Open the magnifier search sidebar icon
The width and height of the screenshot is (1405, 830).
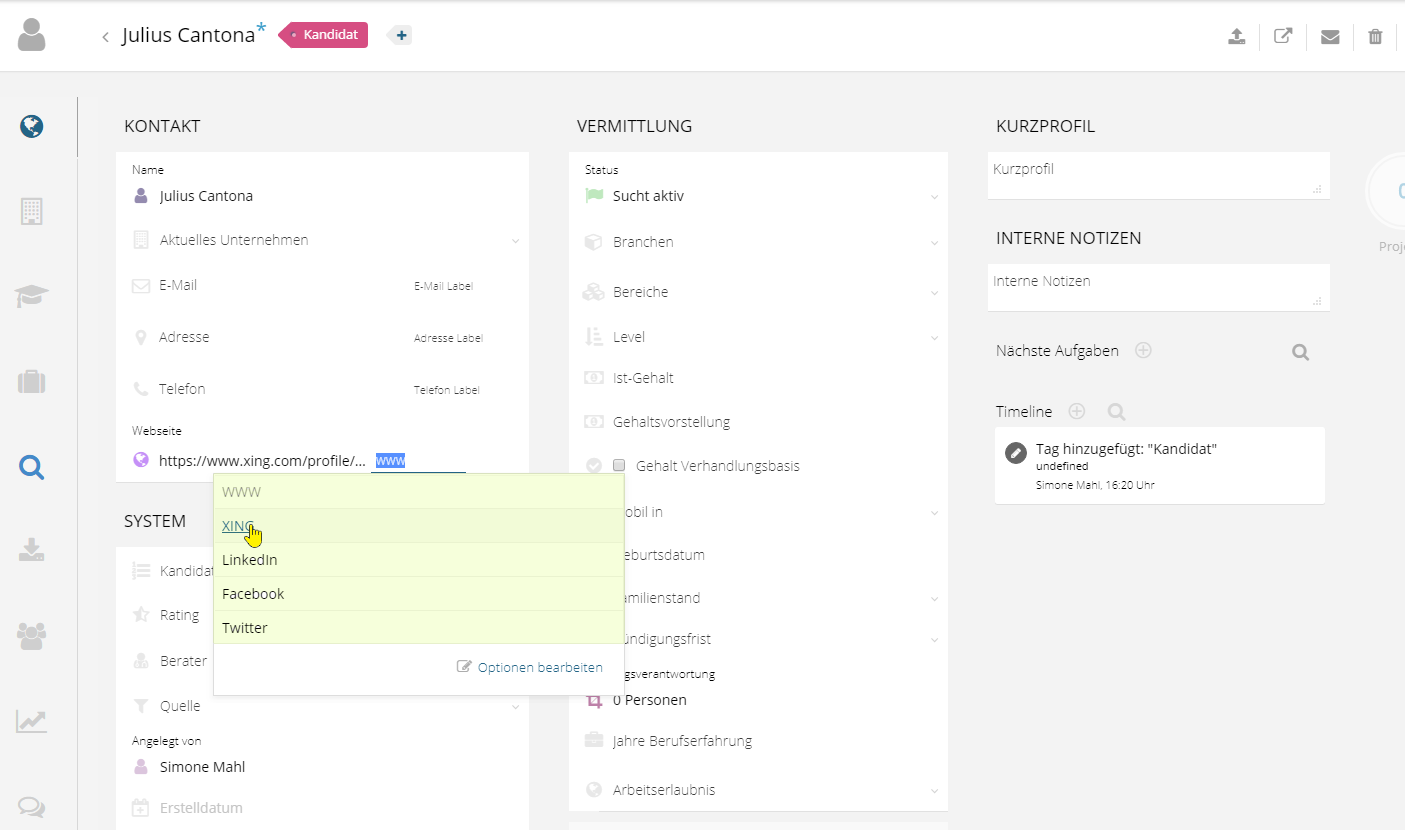pos(32,467)
